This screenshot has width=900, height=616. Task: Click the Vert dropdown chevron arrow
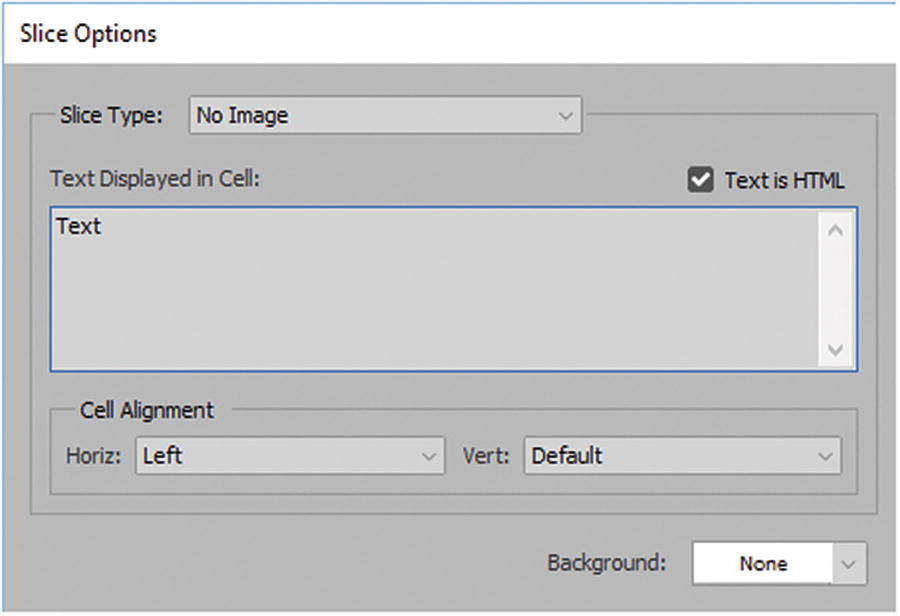point(825,456)
